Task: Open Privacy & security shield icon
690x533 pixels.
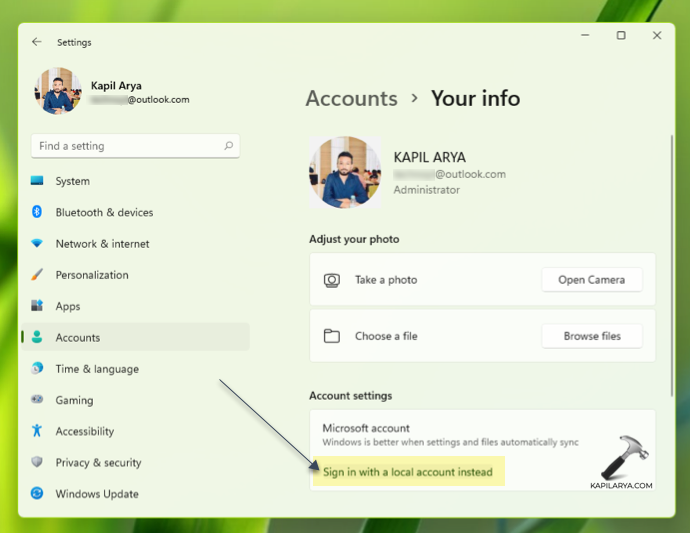Action: (37, 462)
